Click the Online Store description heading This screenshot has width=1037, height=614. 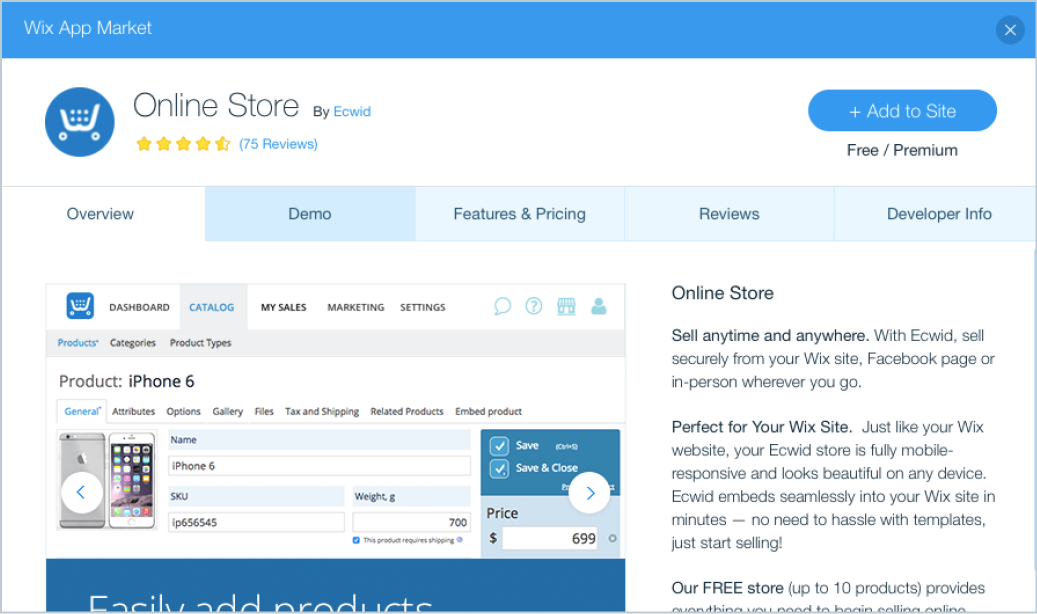pos(722,293)
